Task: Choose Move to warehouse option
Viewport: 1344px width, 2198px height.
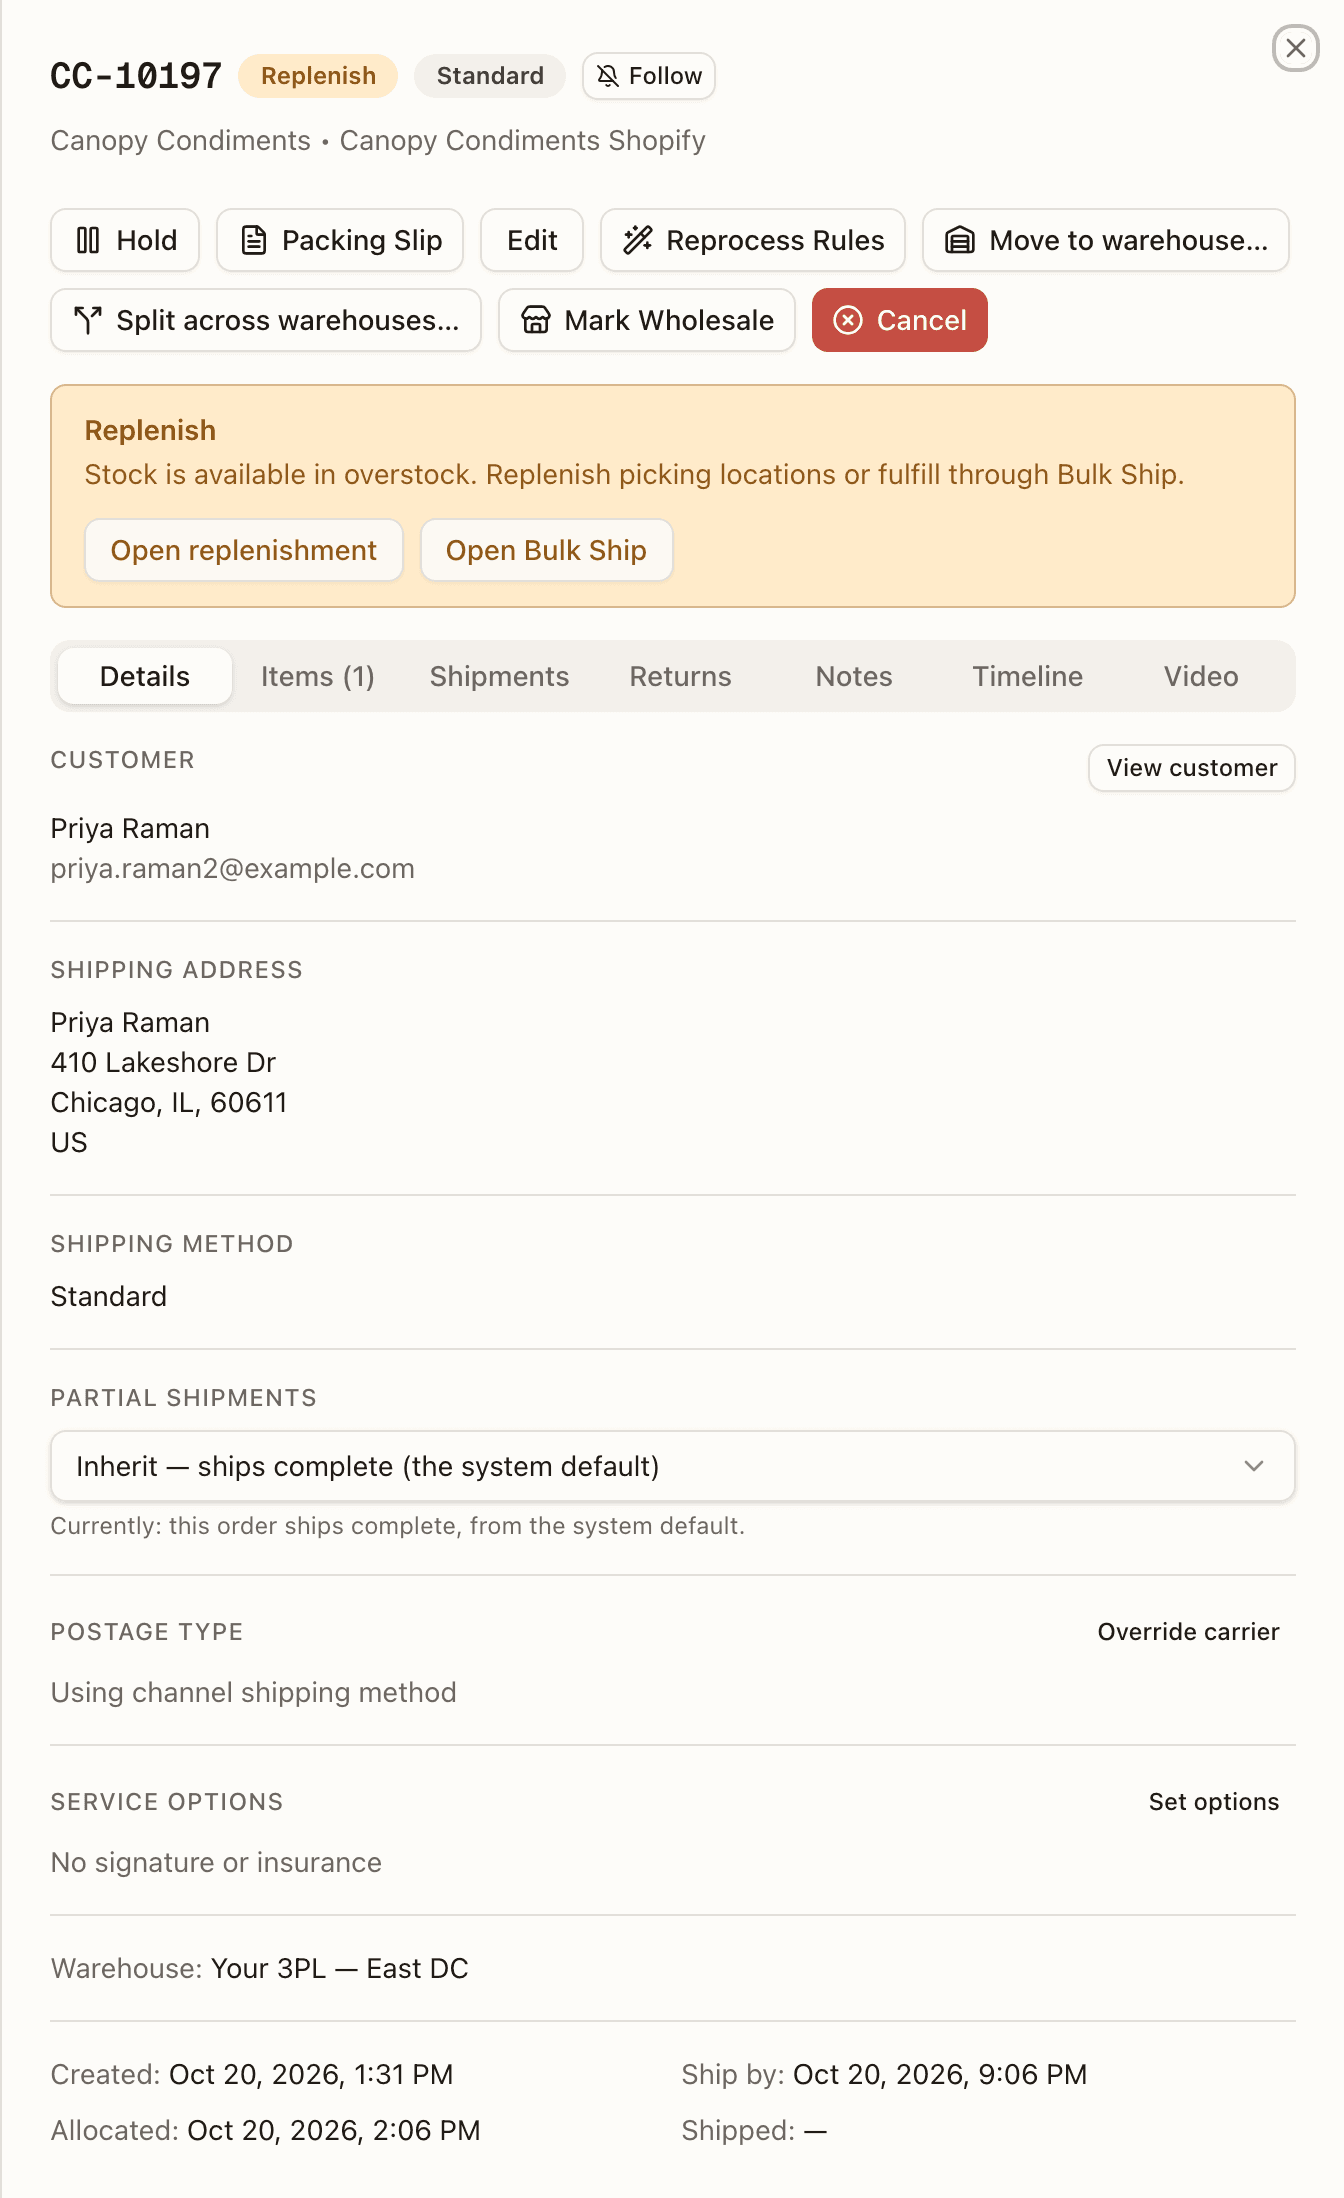Action: 1106,240
